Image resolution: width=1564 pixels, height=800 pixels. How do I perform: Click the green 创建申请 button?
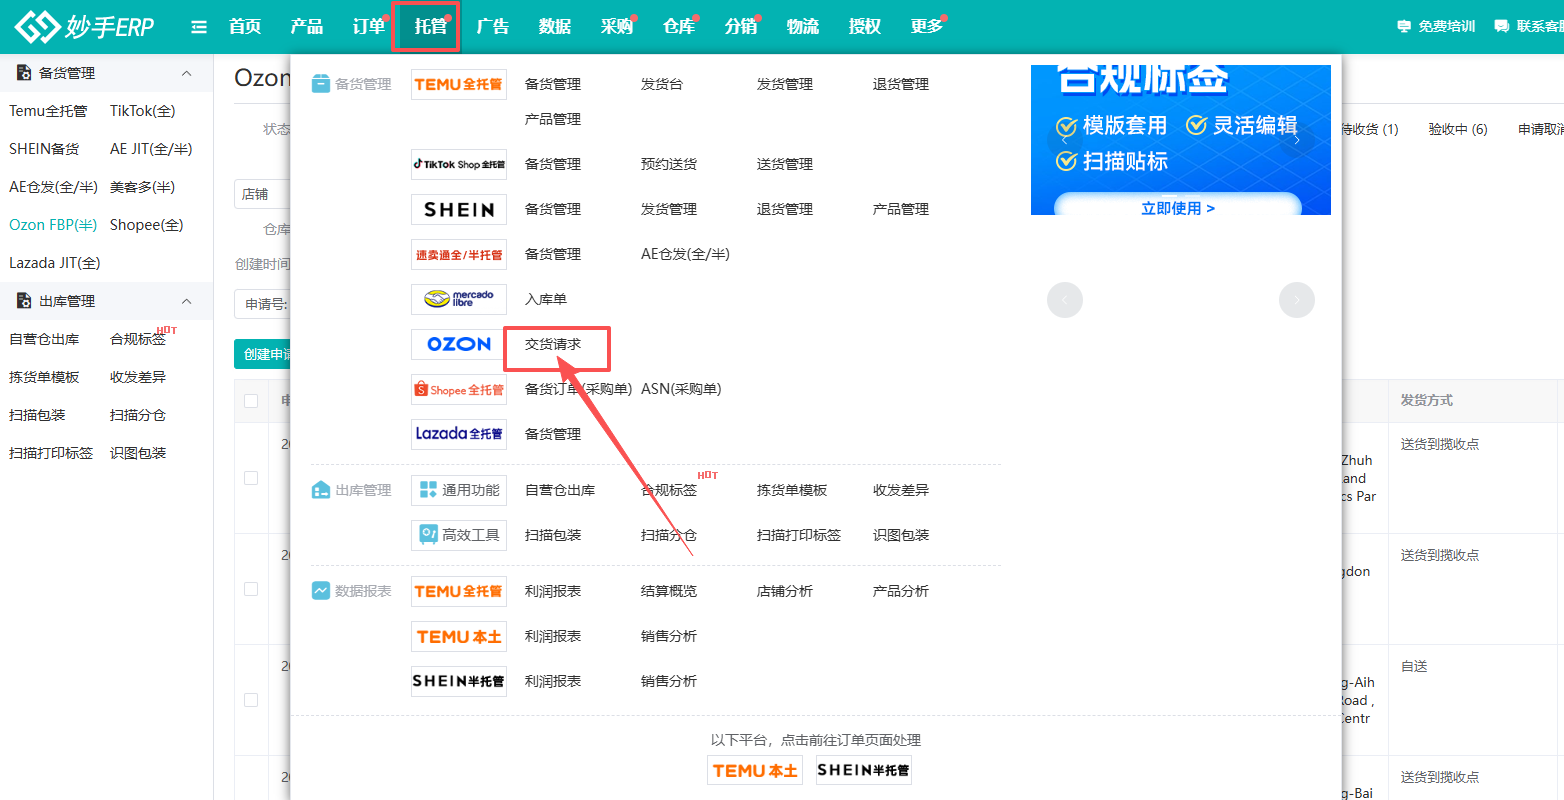coord(264,354)
